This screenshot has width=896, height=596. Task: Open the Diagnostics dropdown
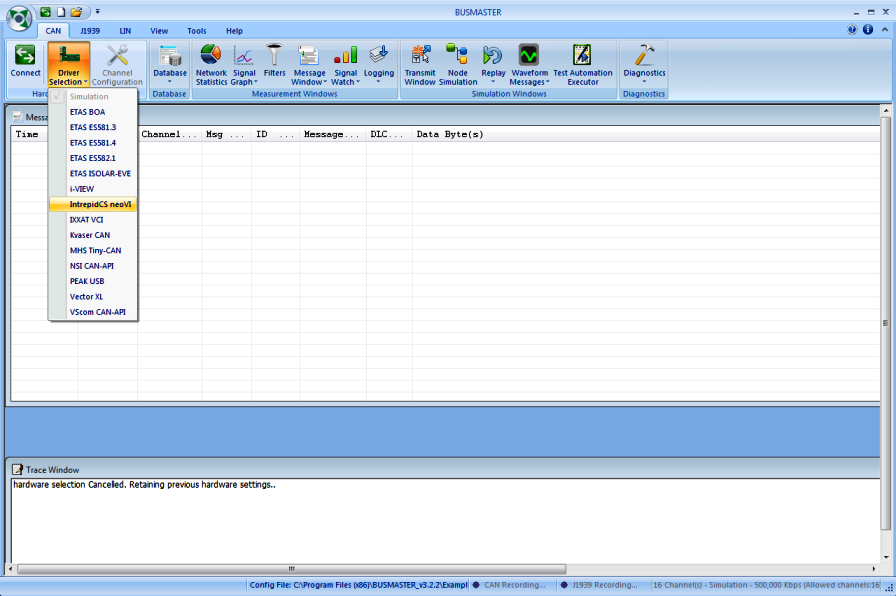pyautogui.click(x=644, y=64)
